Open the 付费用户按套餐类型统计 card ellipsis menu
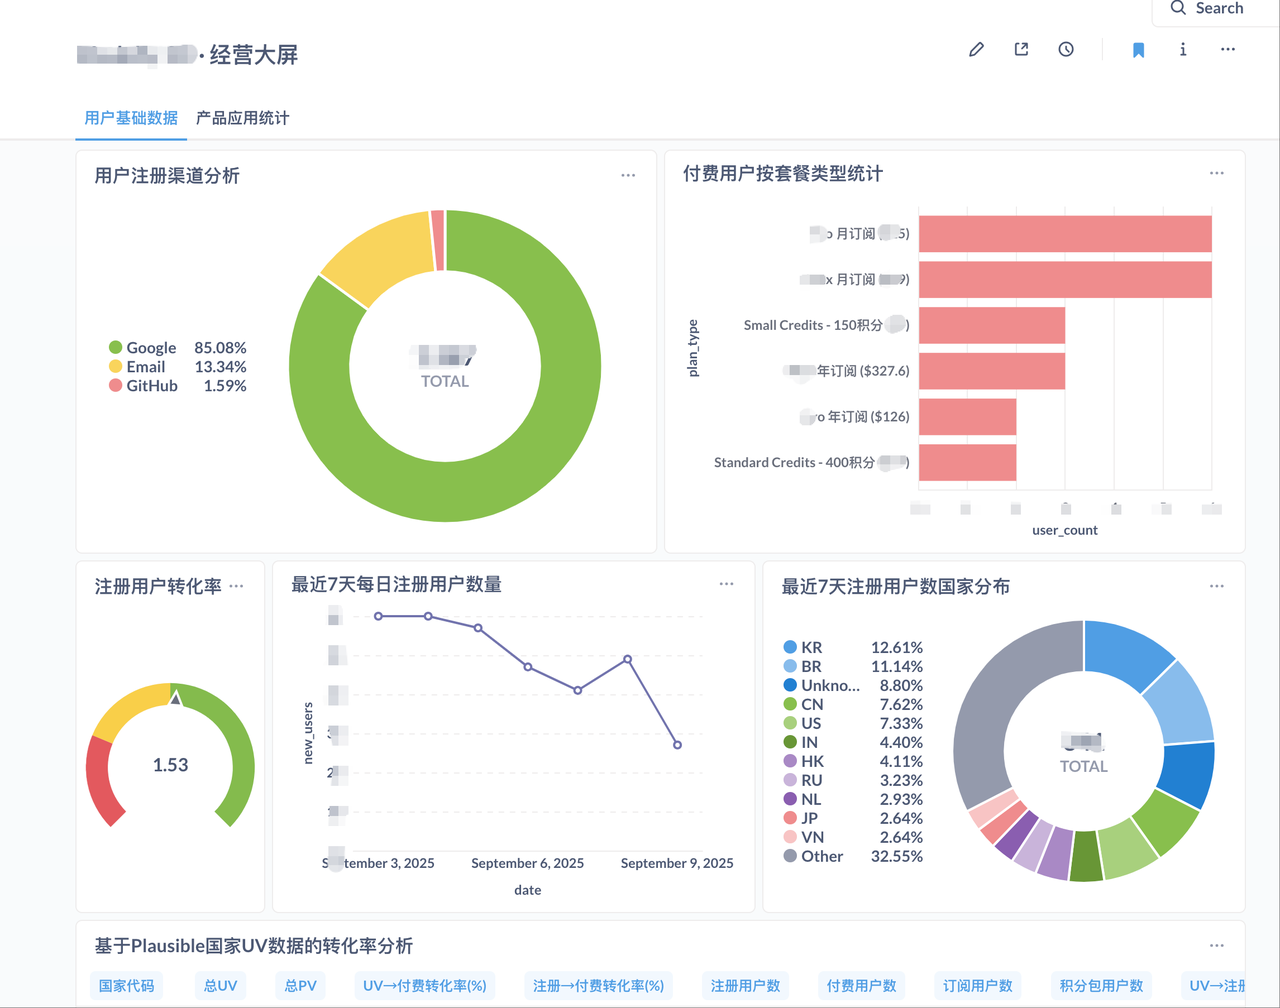The image size is (1280, 1008). tap(1216, 173)
